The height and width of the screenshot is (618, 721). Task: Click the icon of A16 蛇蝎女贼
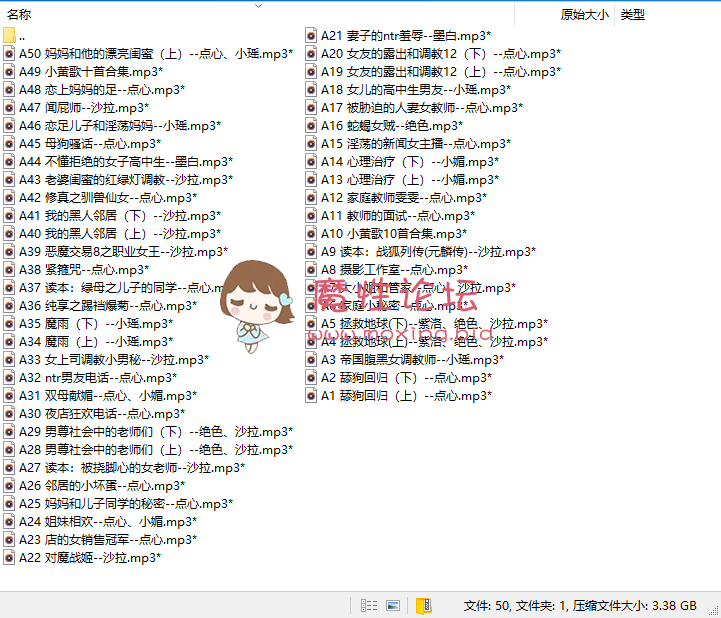[x=311, y=126]
